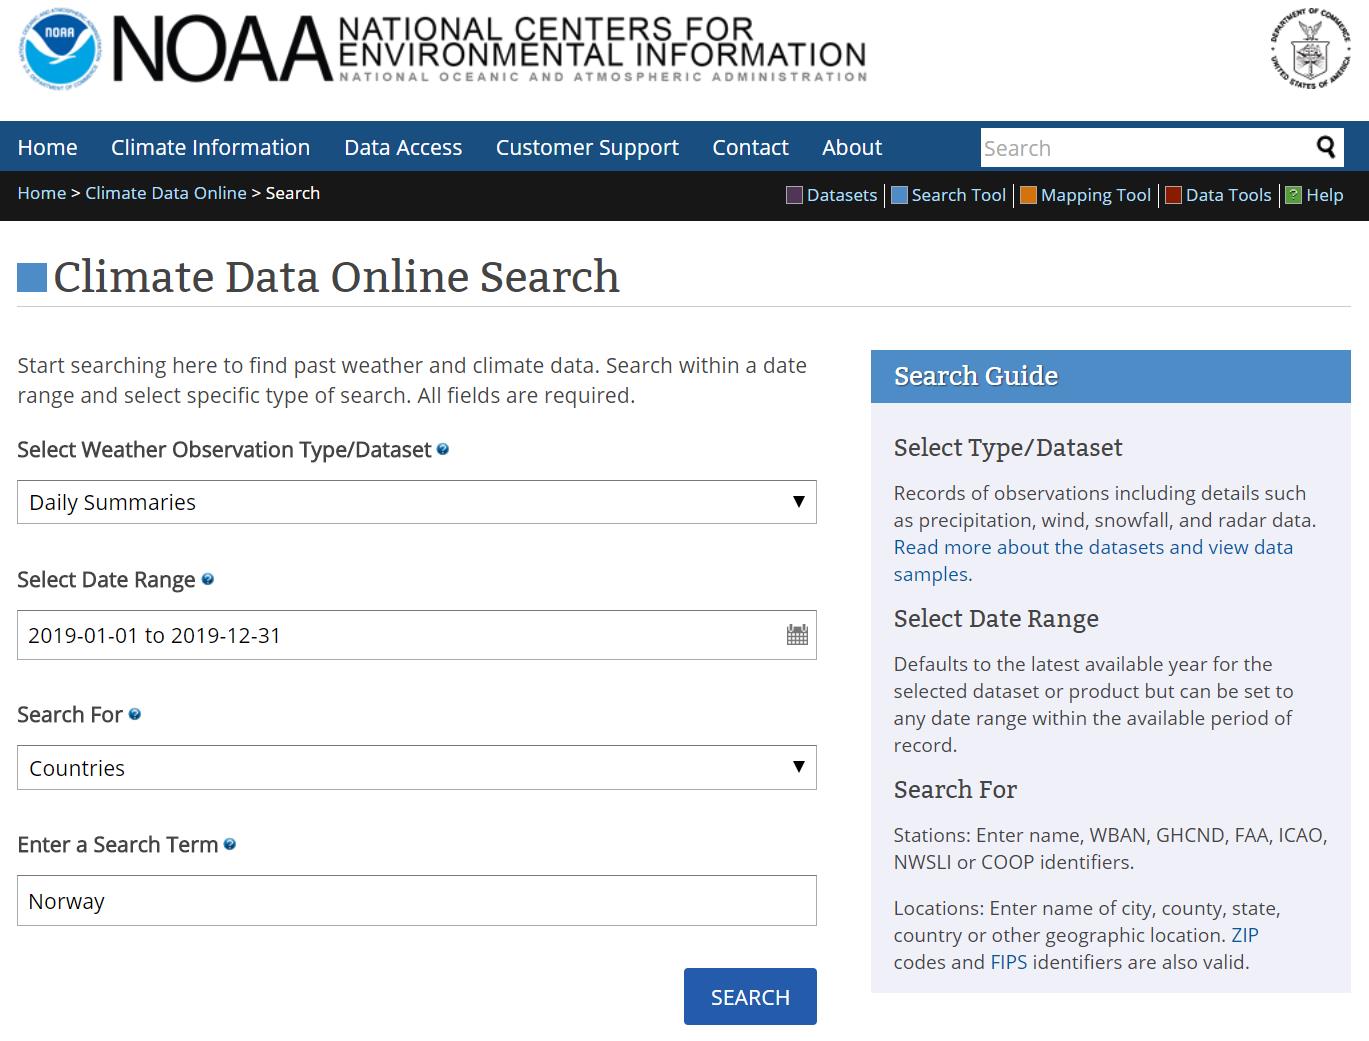Open the Home menu item

pyautogui.click(x=47, y=147)
